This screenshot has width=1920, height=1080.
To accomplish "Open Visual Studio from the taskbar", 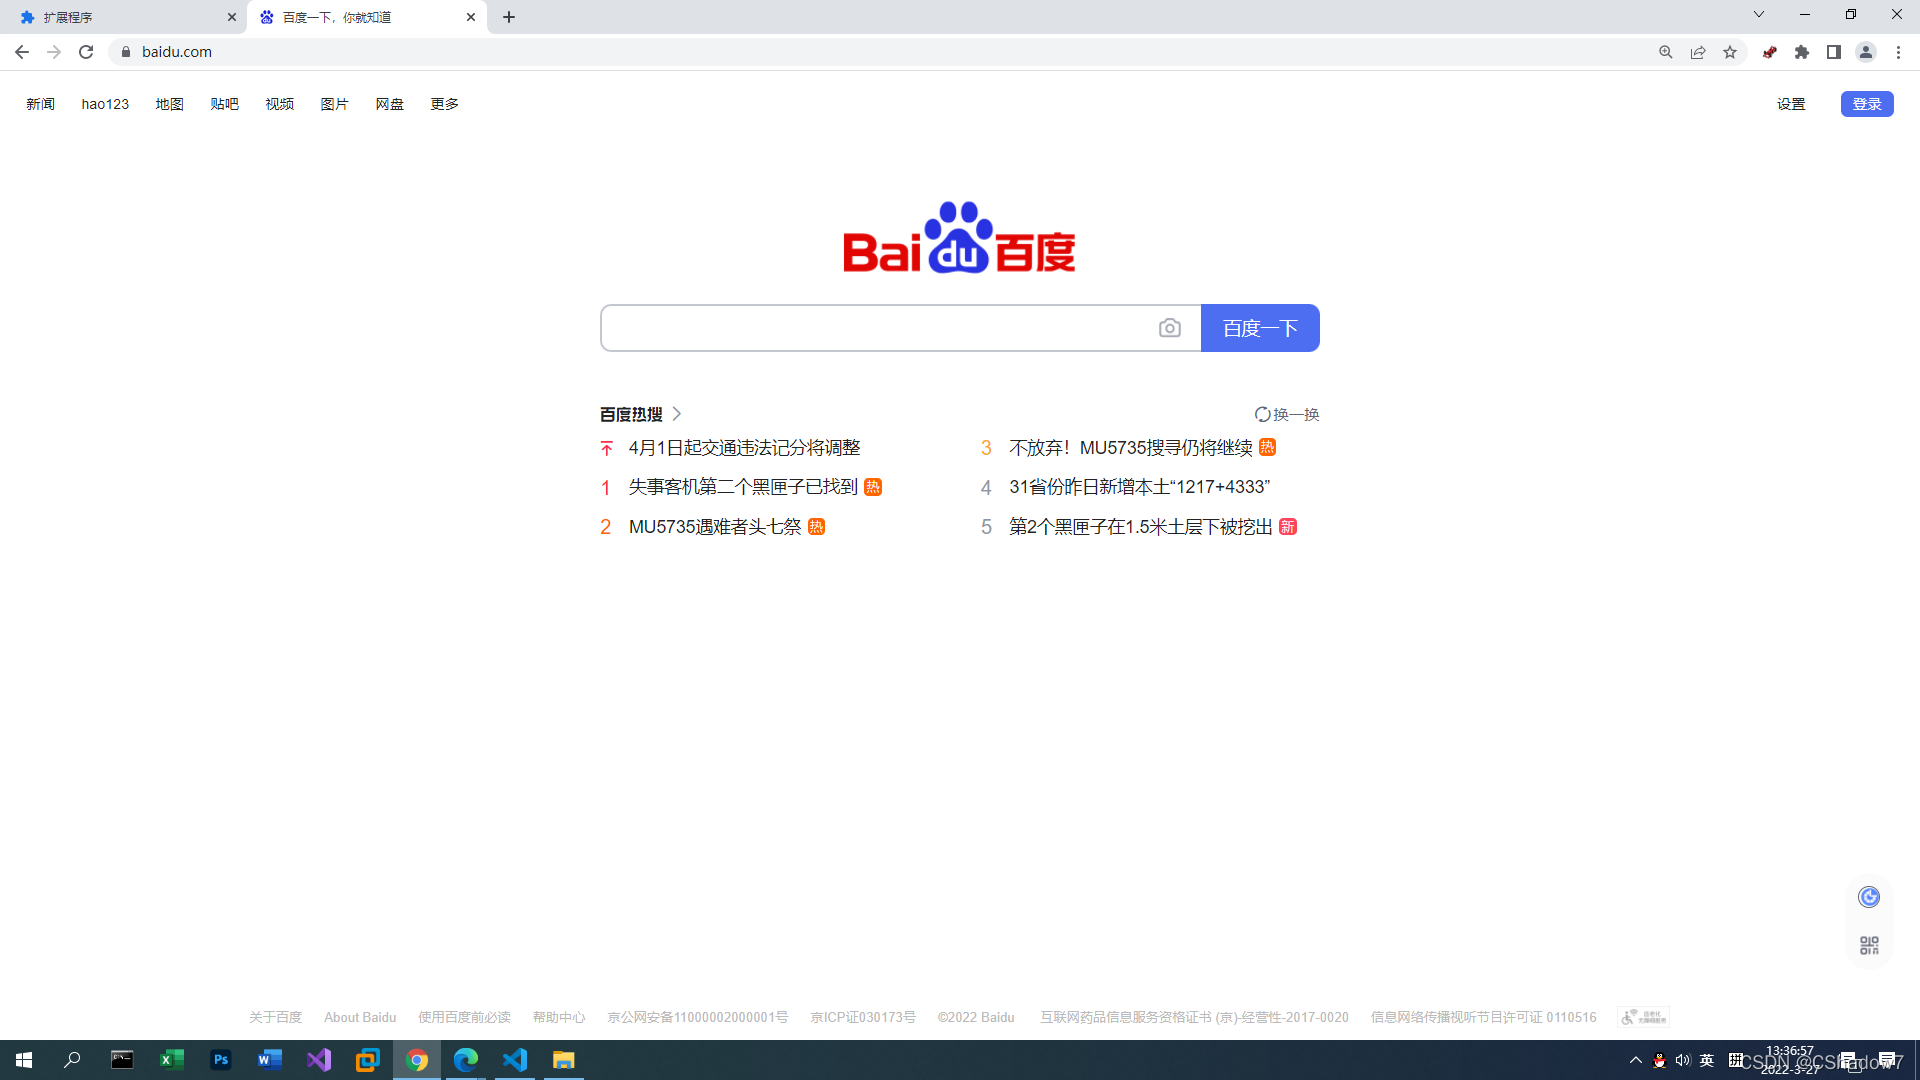I will coord(319,1060).
